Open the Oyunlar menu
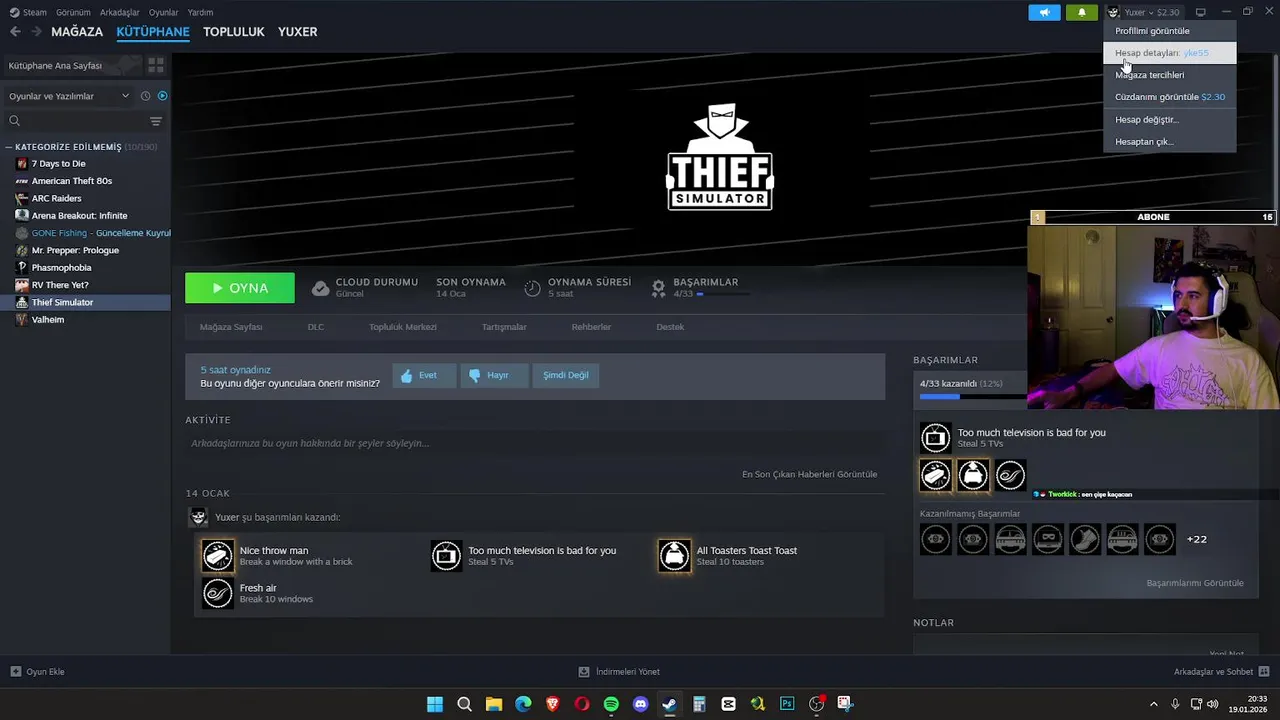This screenshot has width=1280, height=720. [164, 12]
